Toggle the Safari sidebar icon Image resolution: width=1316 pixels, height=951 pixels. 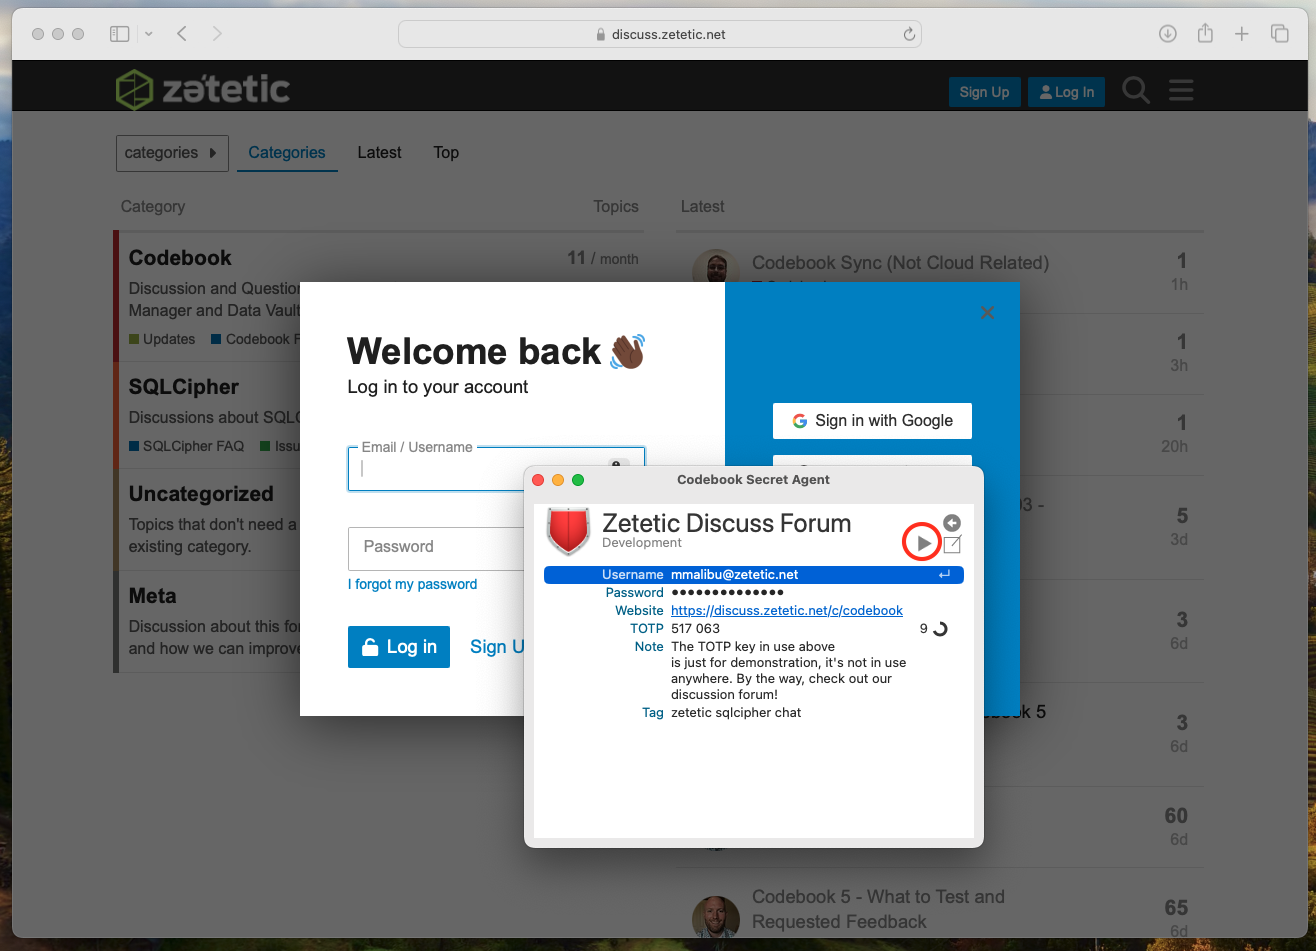tap(119, 34)
